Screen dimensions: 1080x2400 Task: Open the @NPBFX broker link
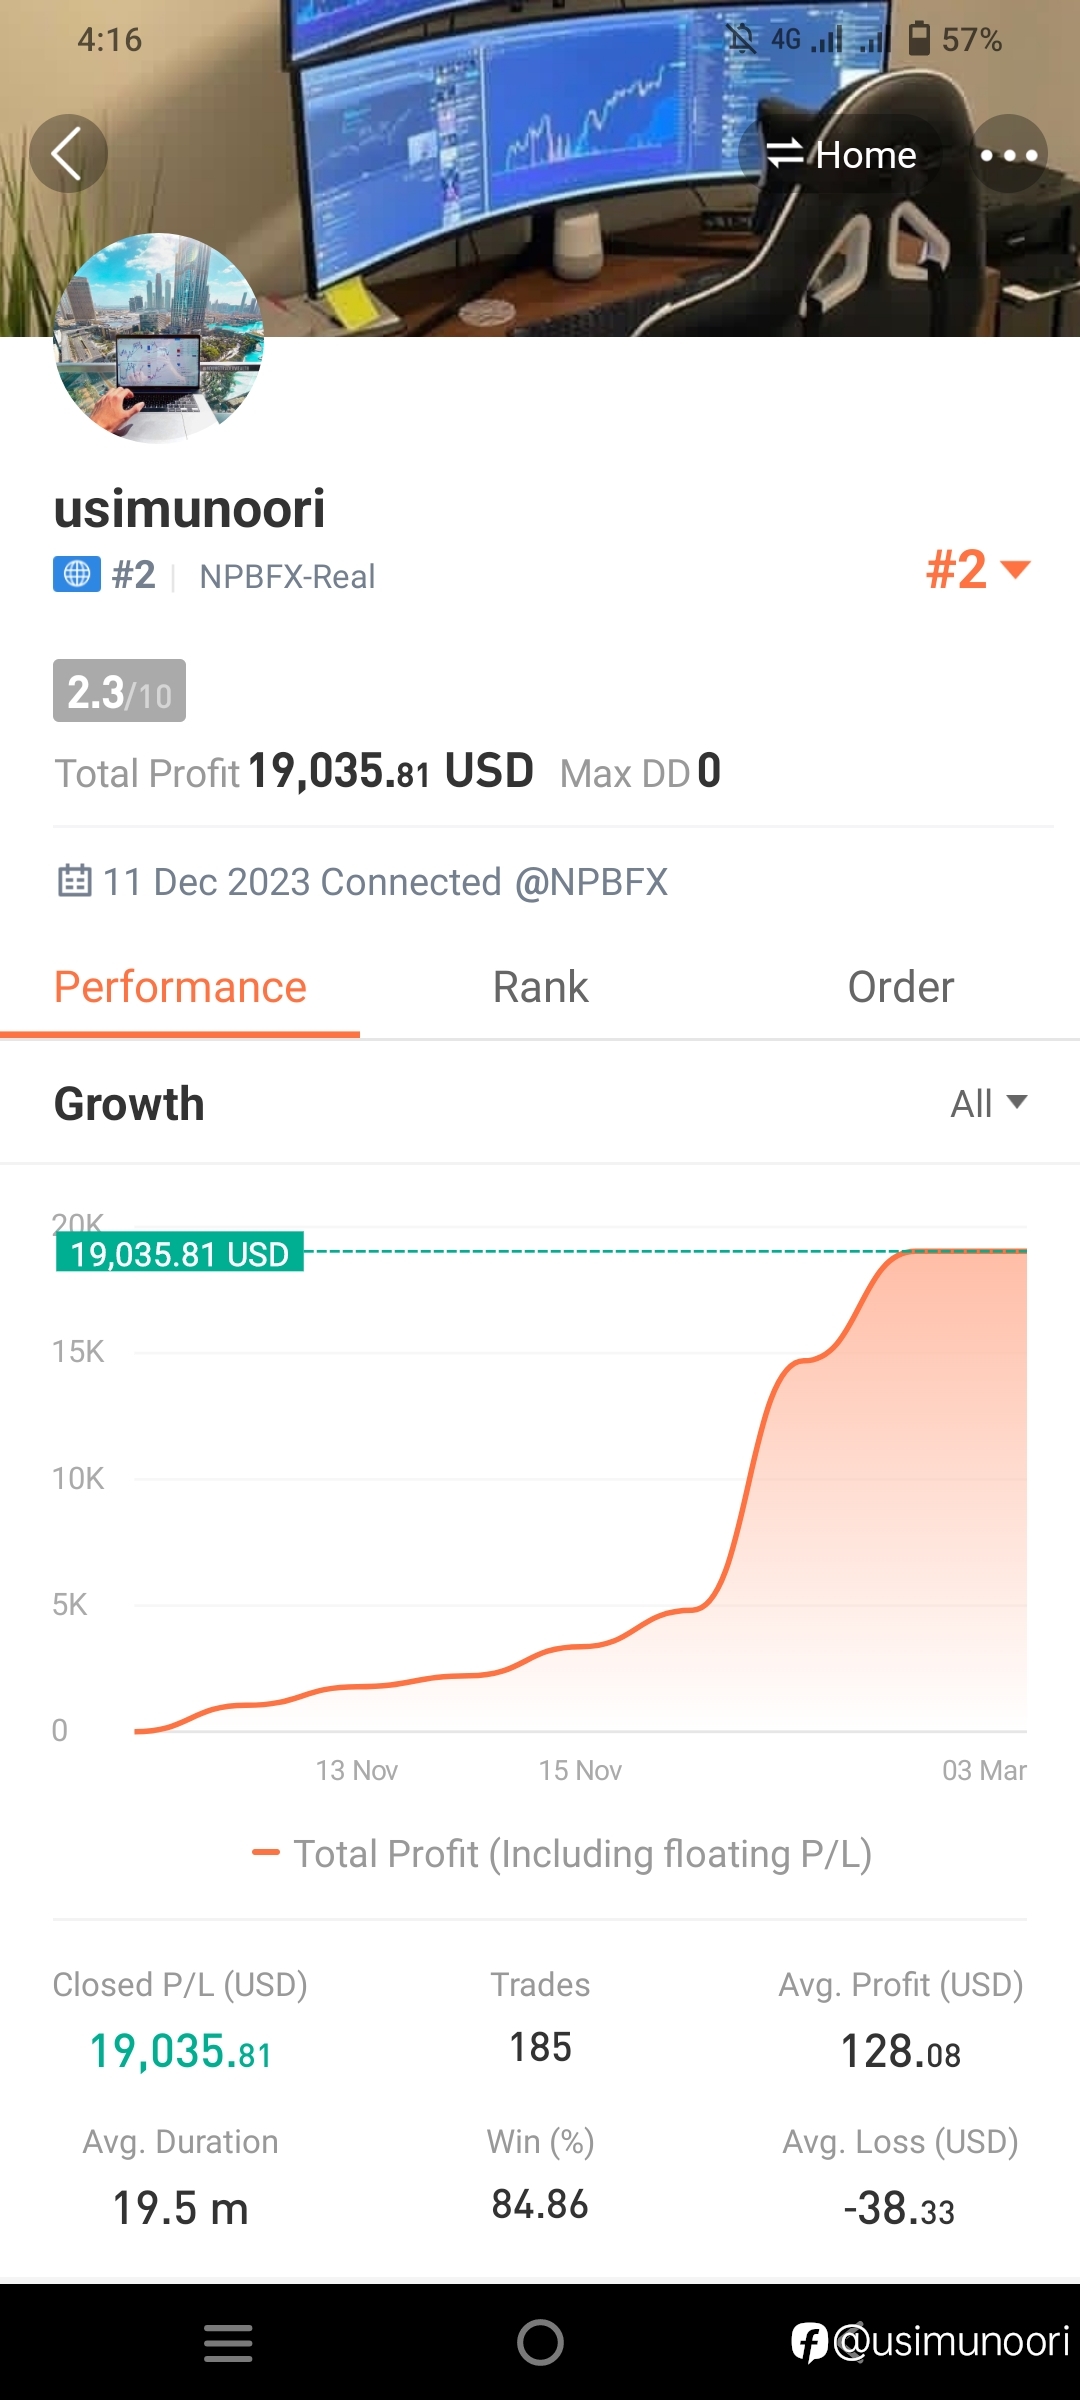pyautogui.click(x=591, y=882)
